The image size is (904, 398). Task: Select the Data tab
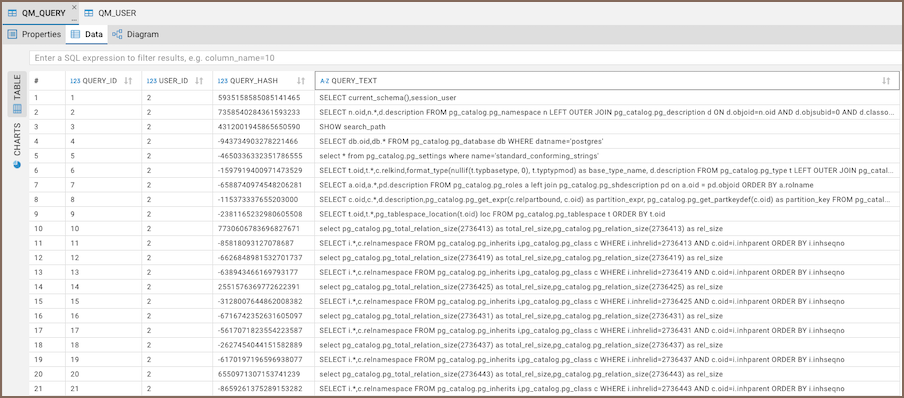pos(86,34)
